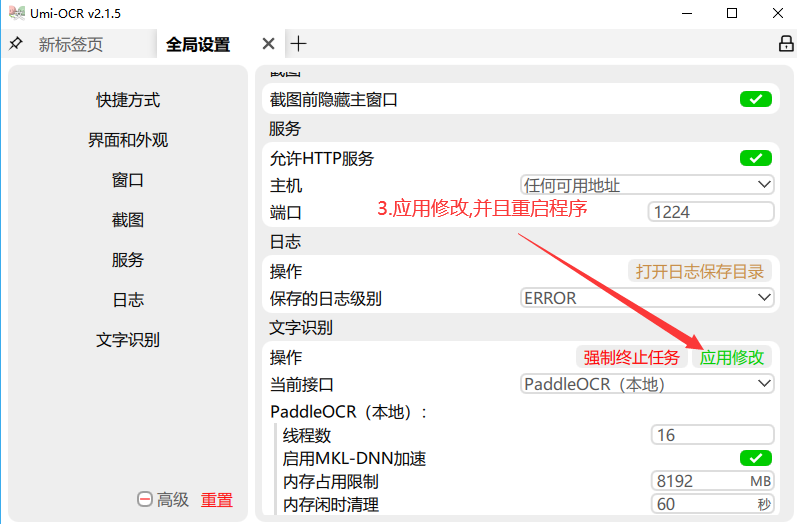
Task: Select 文字识别 in the left sidebar
Action: point(128,340)
